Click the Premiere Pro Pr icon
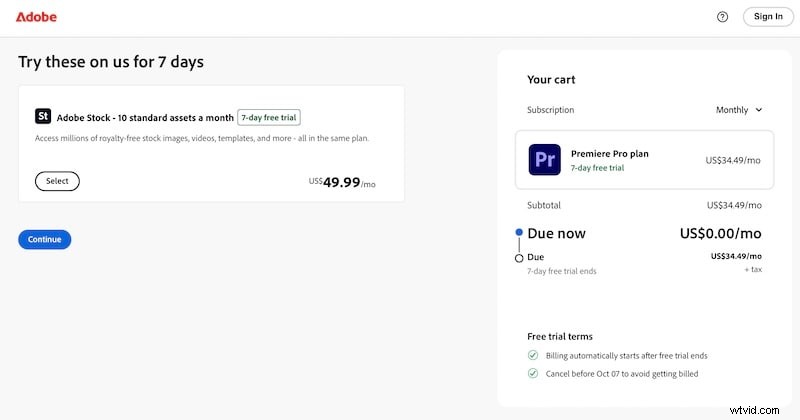 coord(546,160)
